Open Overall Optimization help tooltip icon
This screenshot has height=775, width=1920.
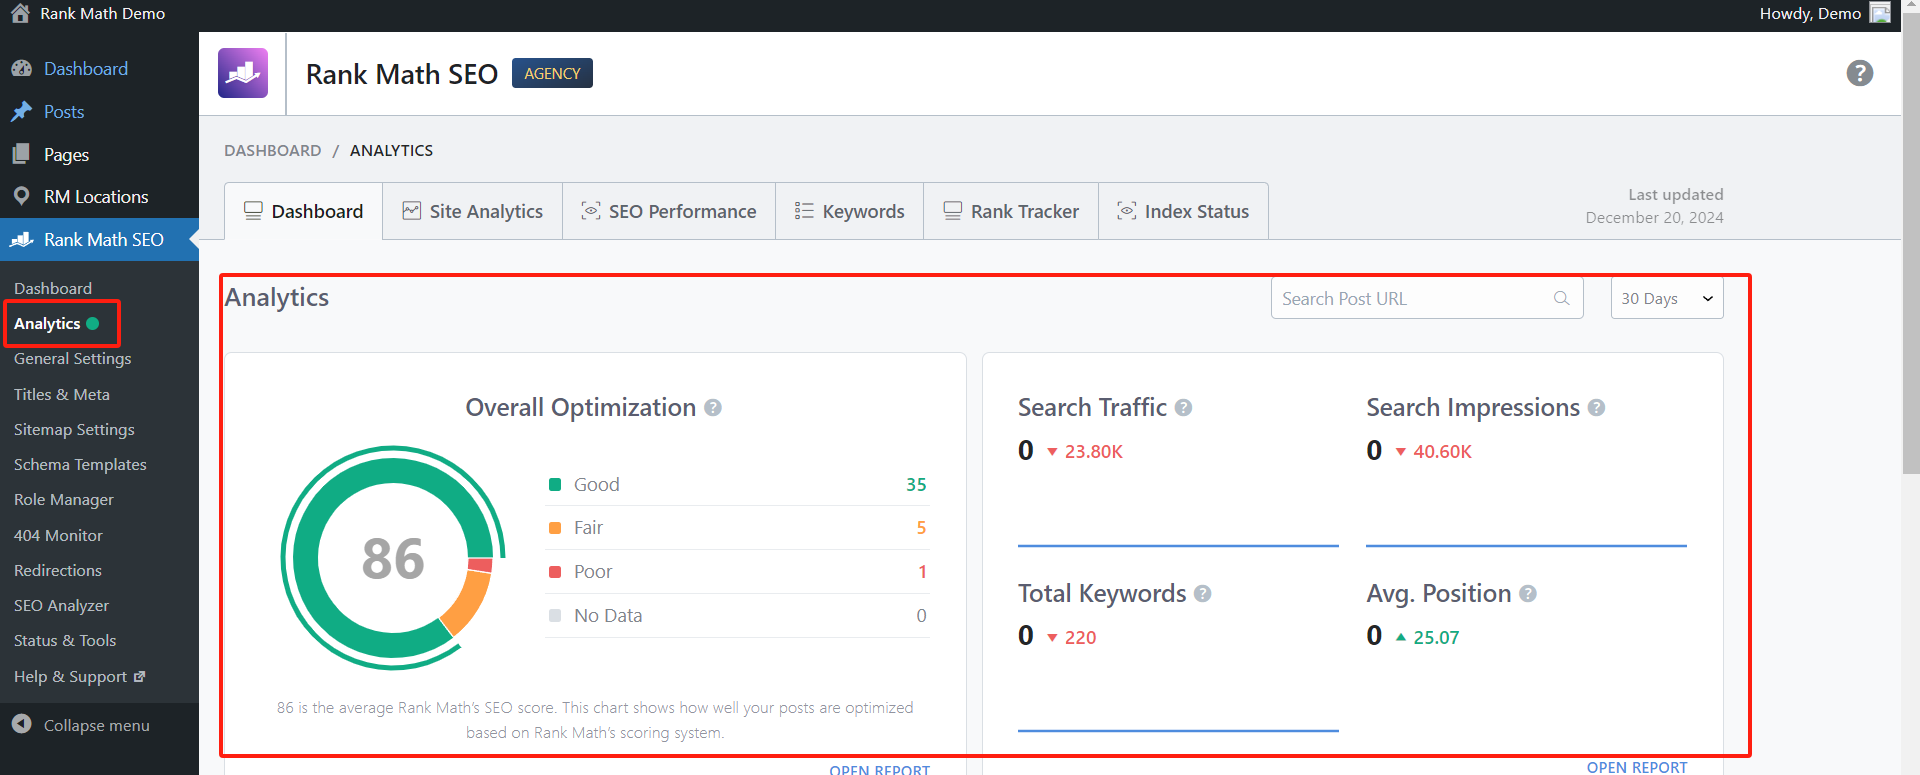713,408
